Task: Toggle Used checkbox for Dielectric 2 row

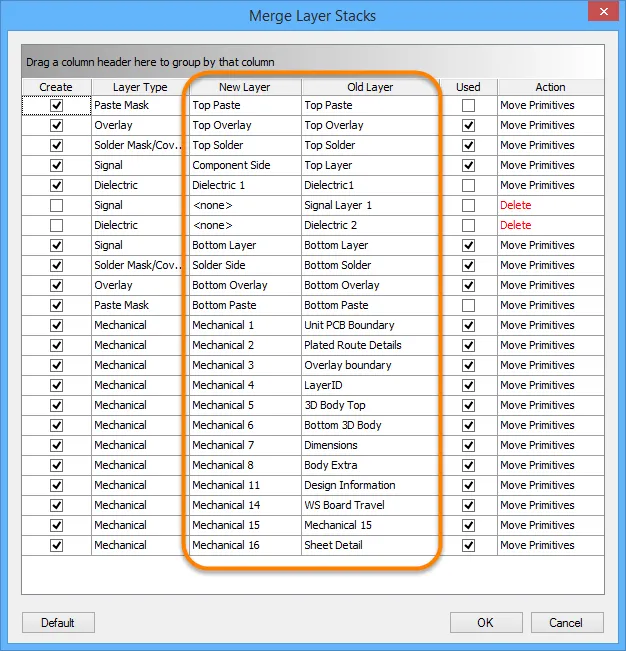Action: click(468, 225)
